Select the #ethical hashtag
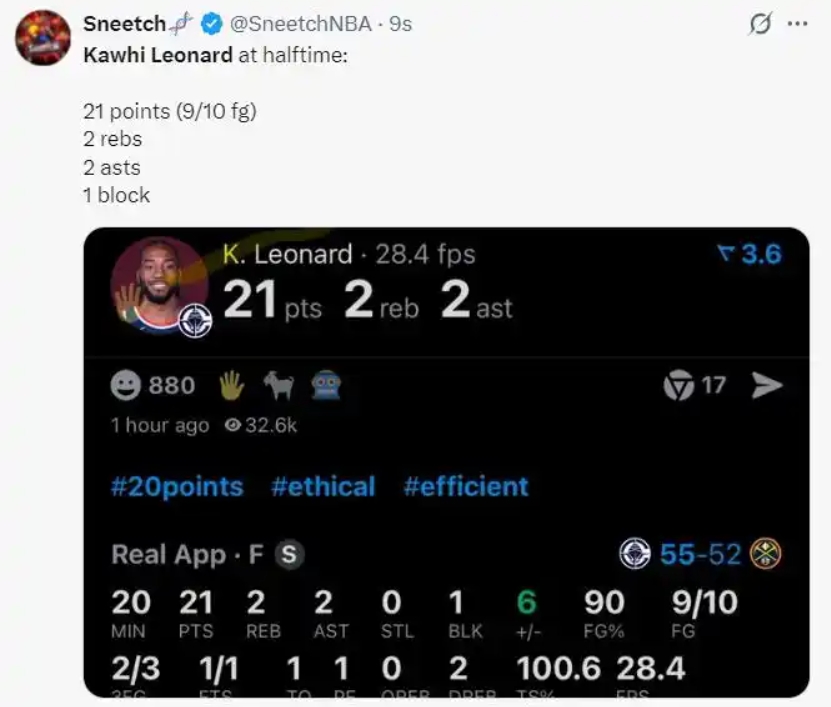The height and width of the screenshot is (707, 831). (323, 487)
